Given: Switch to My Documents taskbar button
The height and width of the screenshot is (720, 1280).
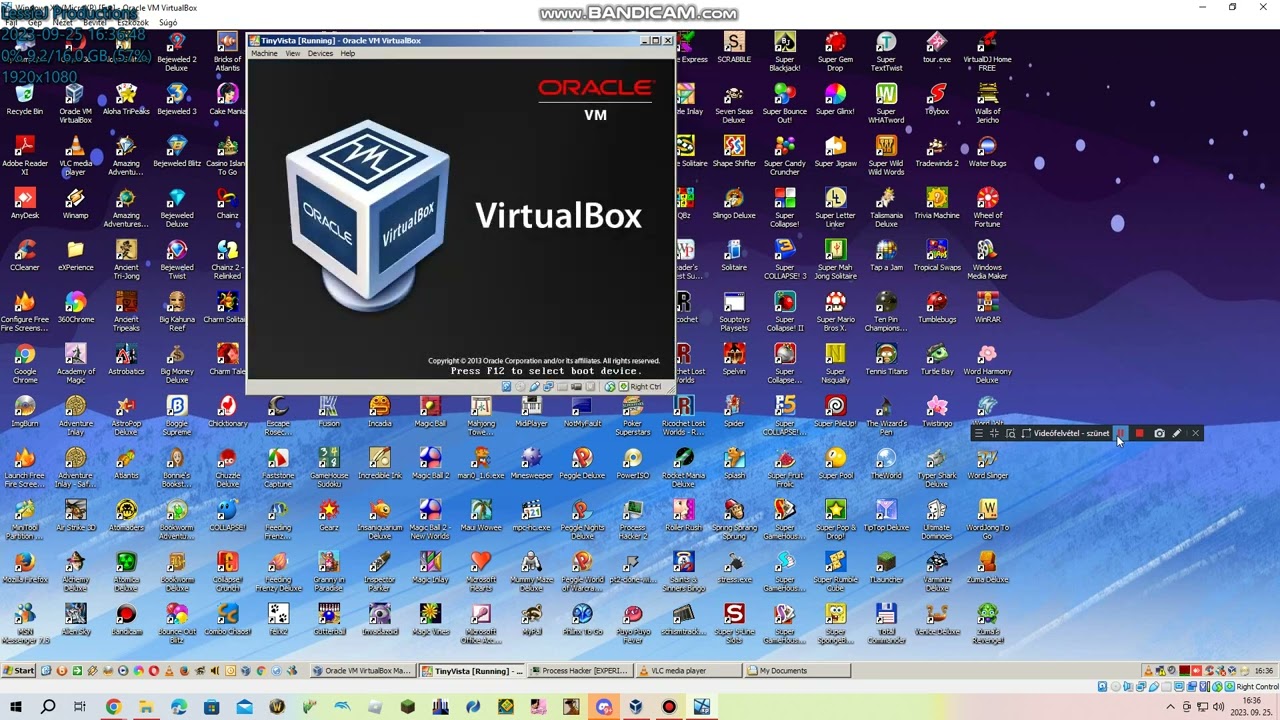Looking at the screenshot, I should click(798, 671).
